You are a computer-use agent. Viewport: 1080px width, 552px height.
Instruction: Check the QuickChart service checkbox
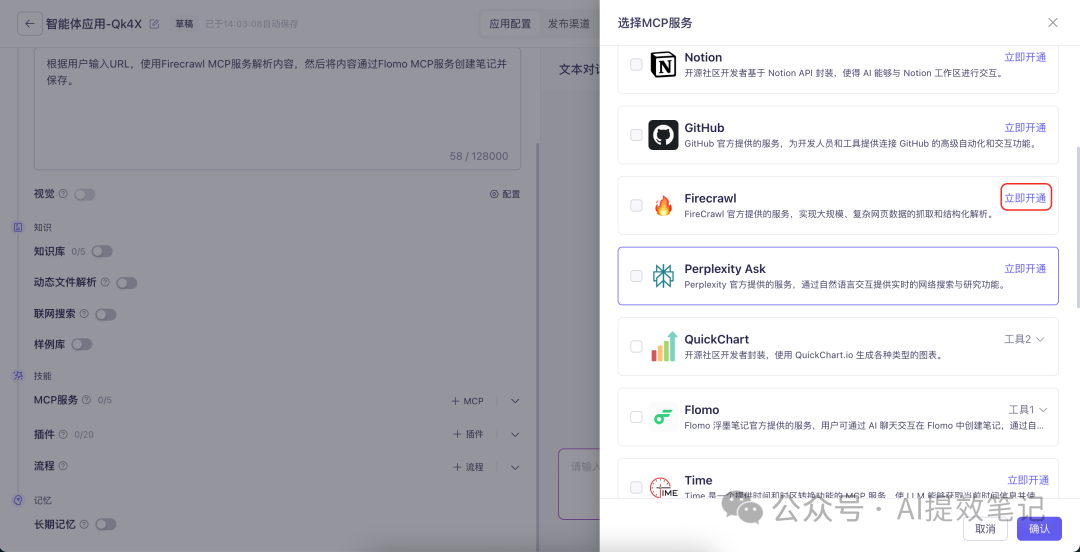point(636,346)
